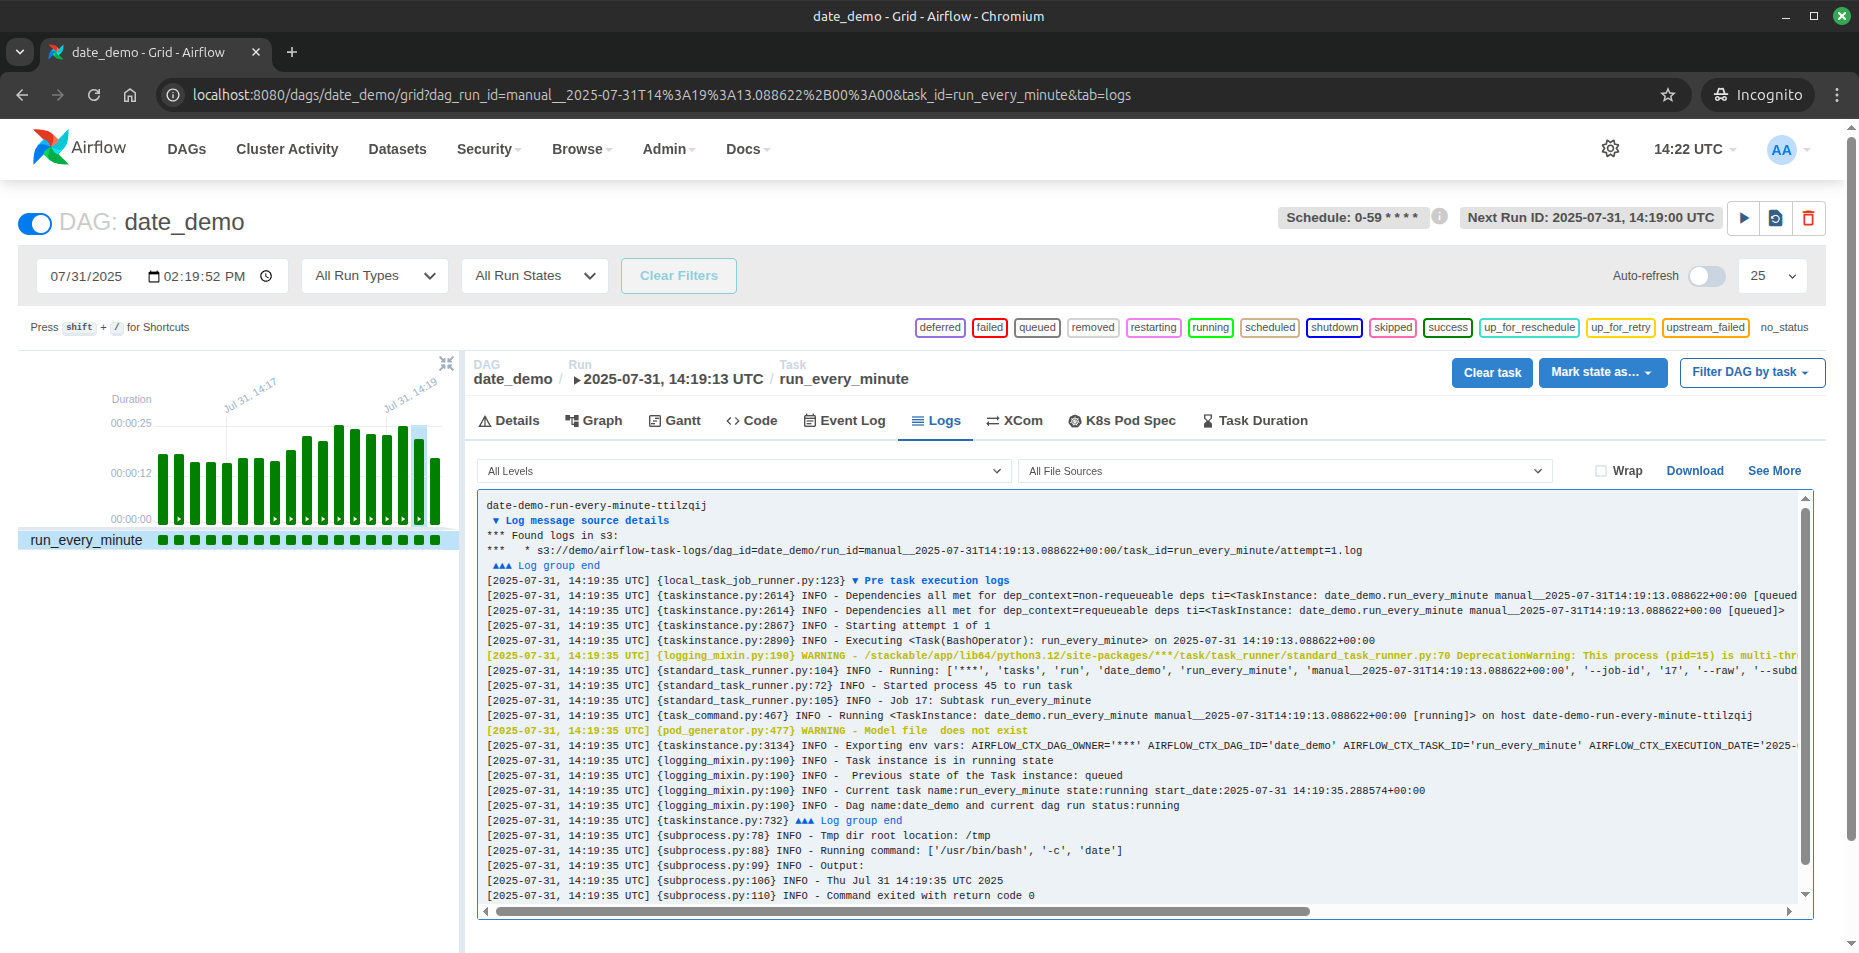Click the Reparse DAG refresh icon

click(1776, 218)
